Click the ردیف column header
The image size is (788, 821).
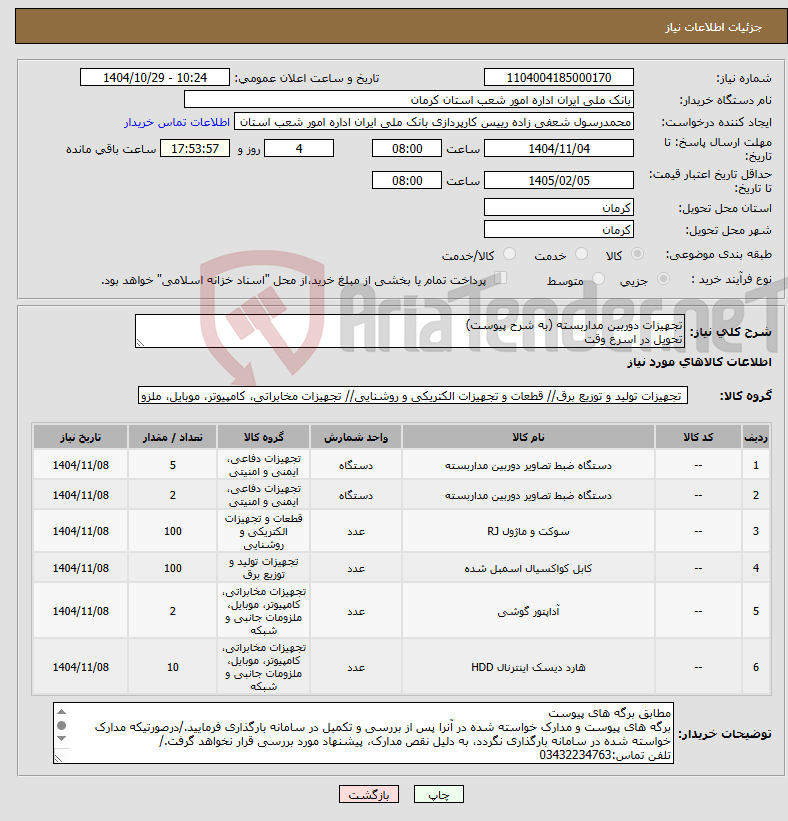click(x=756, y=437)
